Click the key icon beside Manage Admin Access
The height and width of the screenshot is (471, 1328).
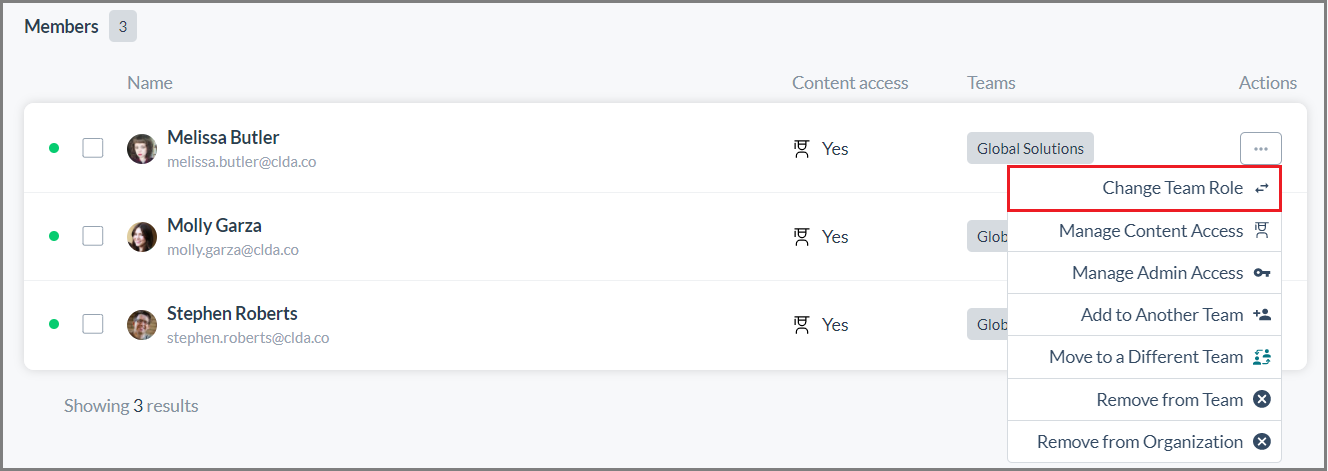(1262, 273)
